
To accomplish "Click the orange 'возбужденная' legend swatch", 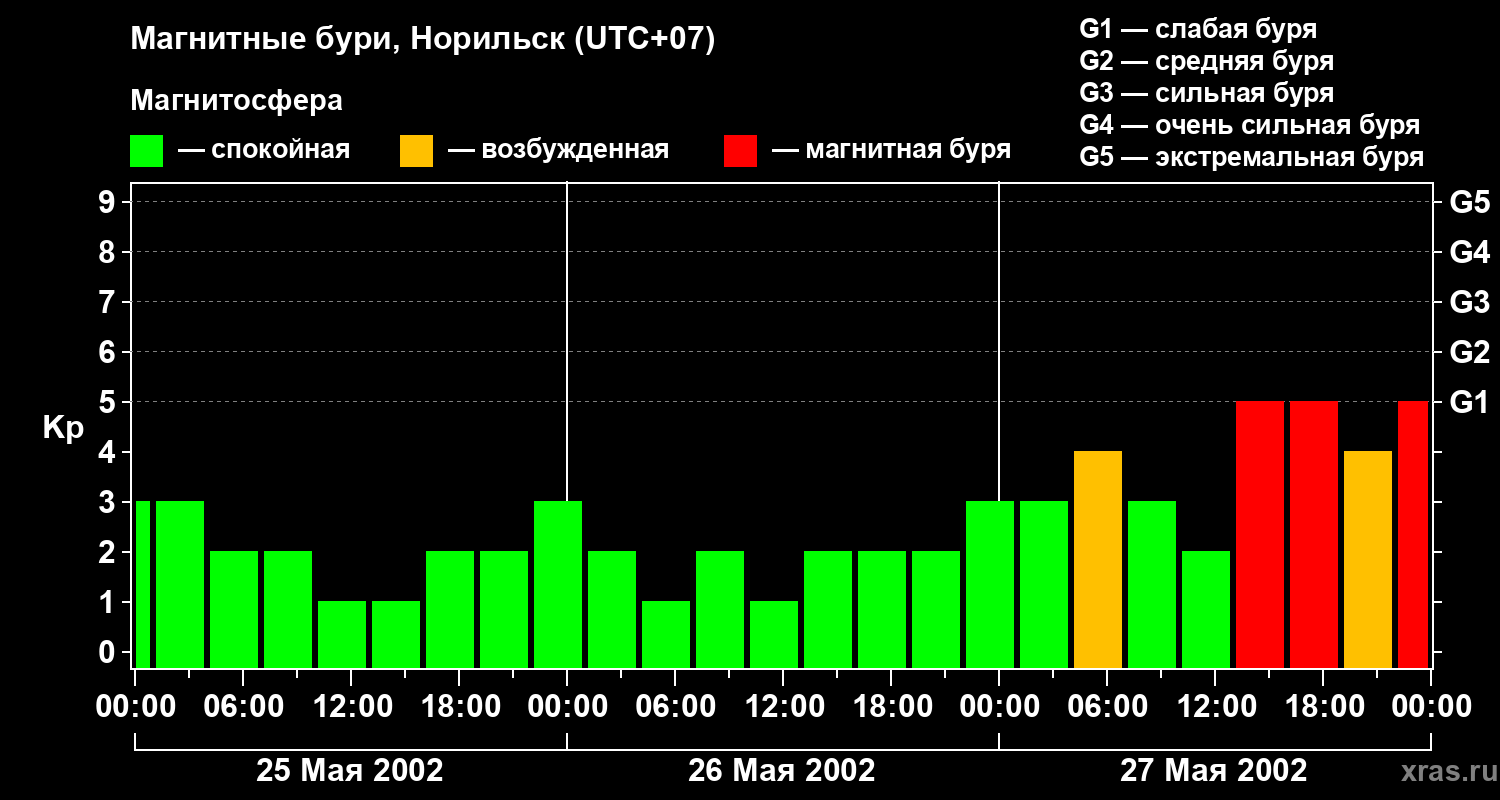I will (x=416, y=151).
